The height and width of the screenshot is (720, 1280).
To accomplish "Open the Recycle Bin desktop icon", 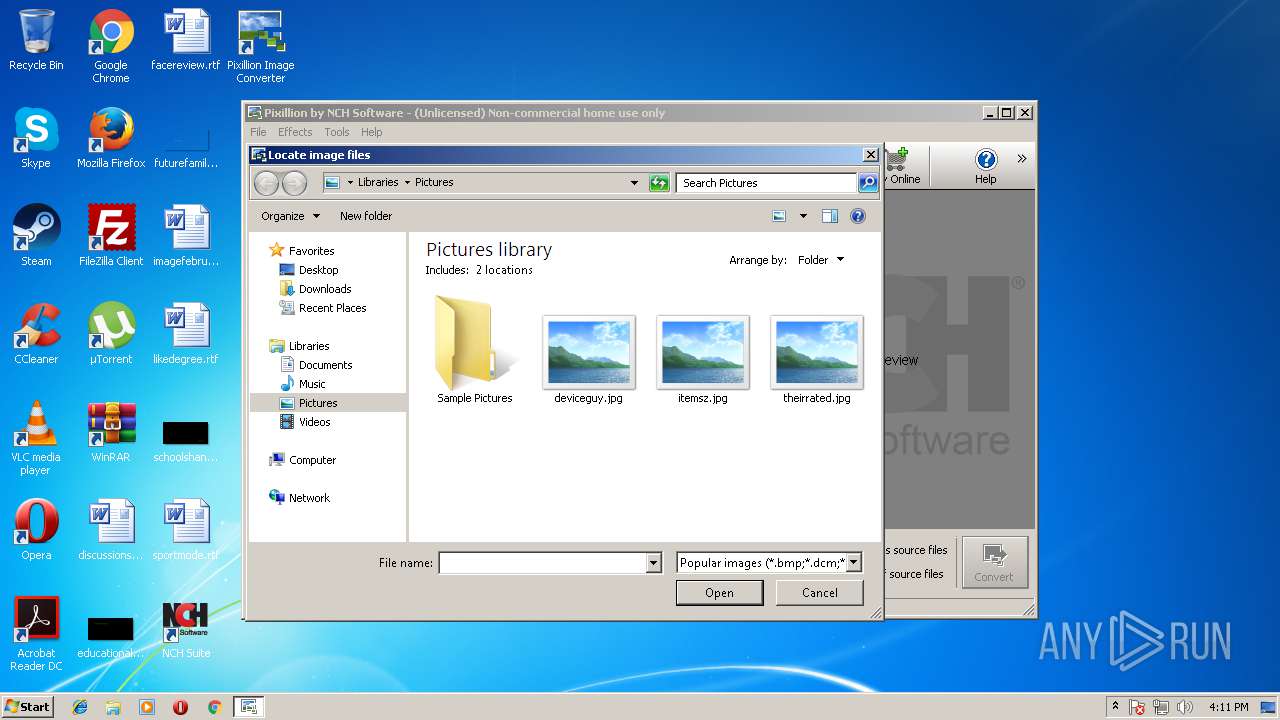I will point(36,40).
